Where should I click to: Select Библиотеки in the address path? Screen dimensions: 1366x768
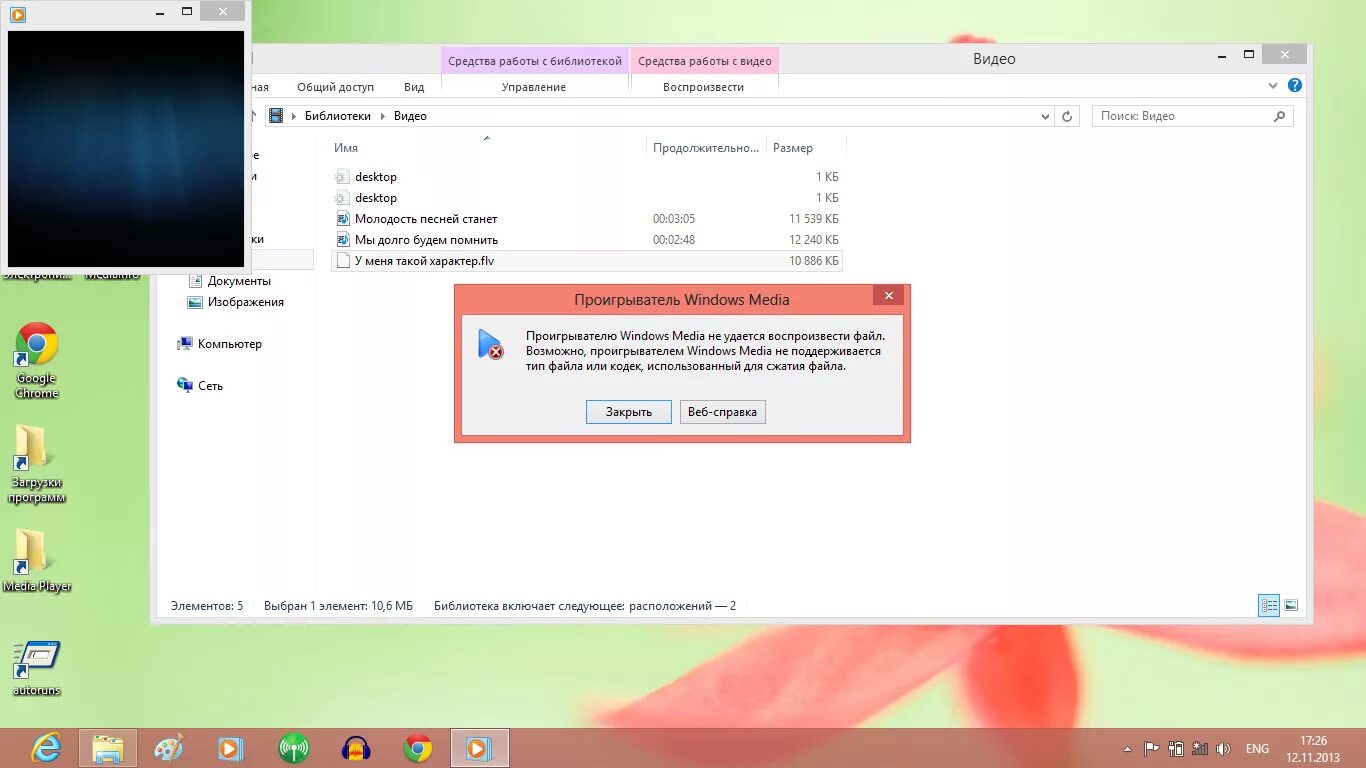tap(338, 116)
